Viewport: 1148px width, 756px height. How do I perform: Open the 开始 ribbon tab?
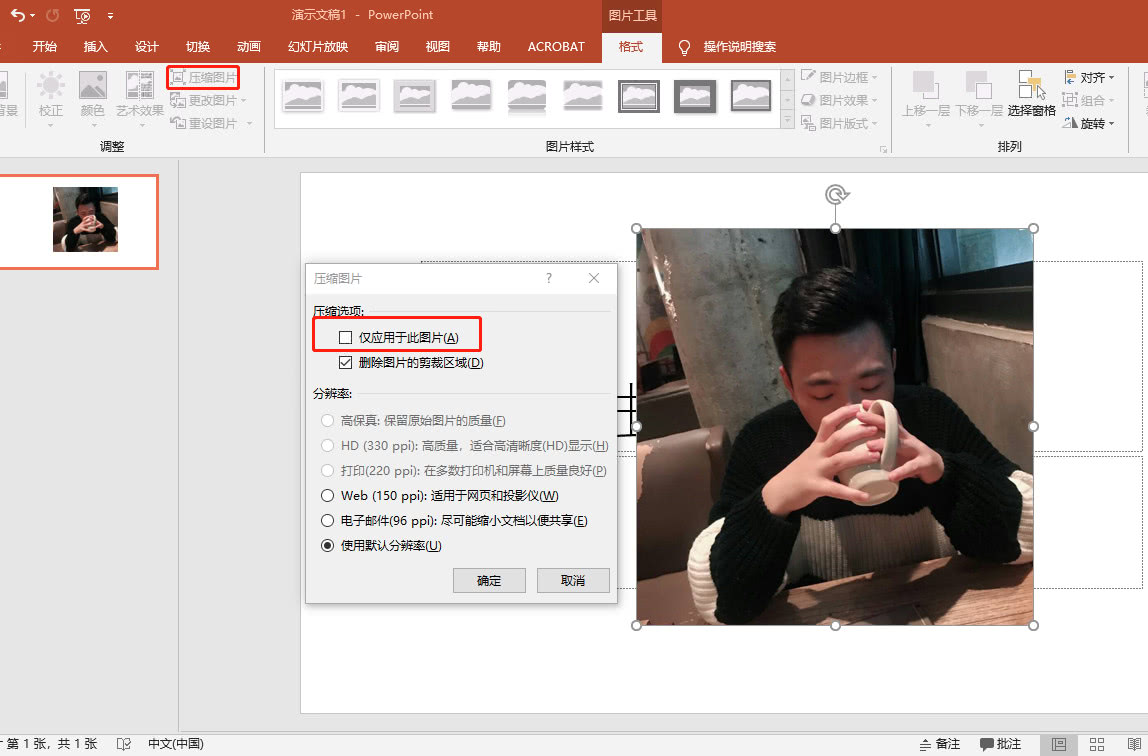point(45,47)
